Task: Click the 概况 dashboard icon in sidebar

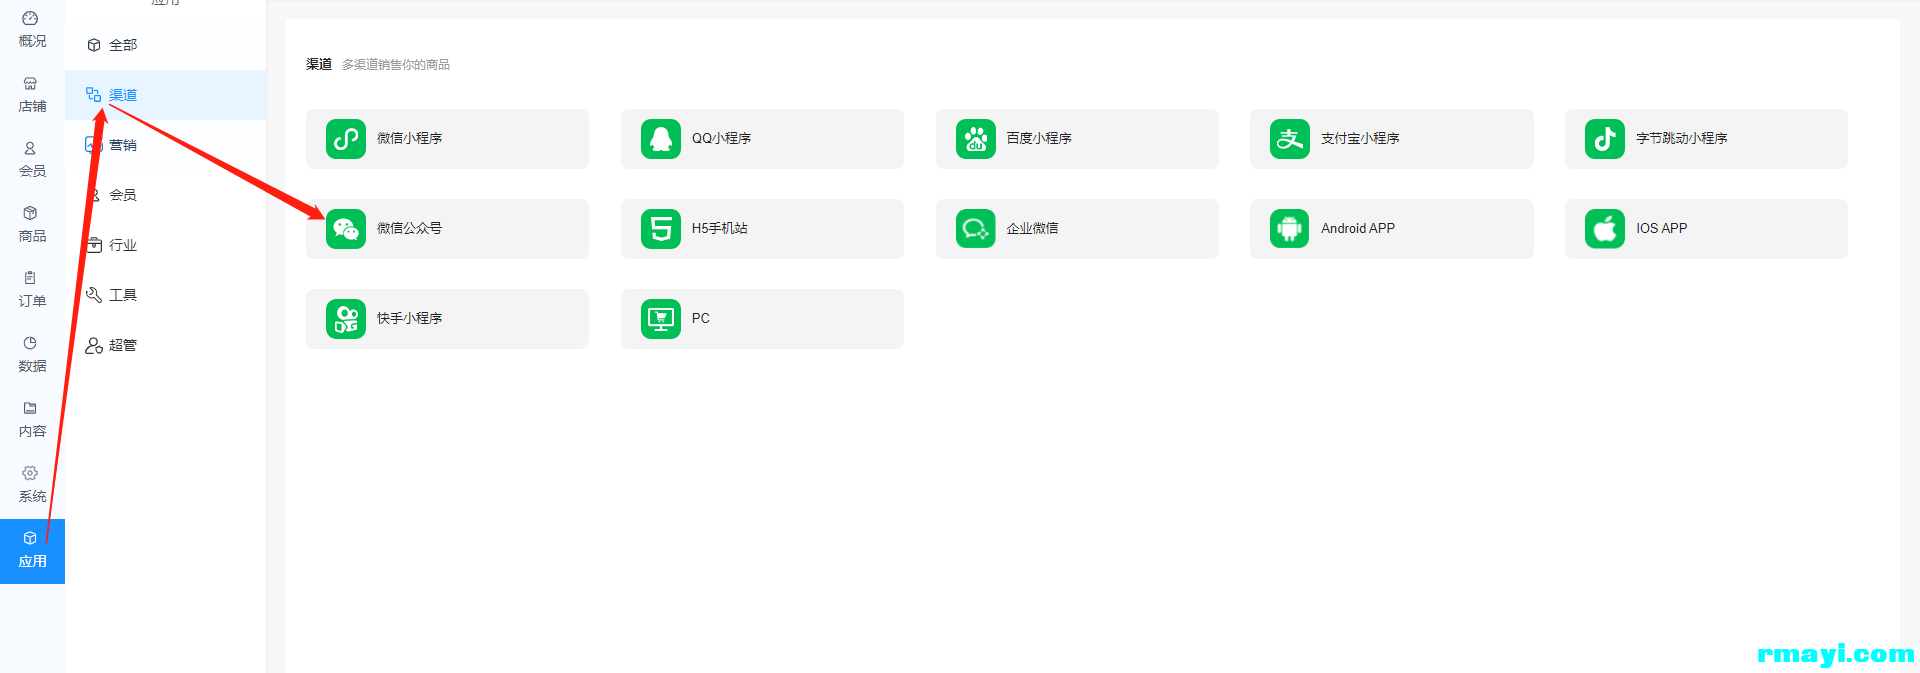Action: tap(30, 18)
